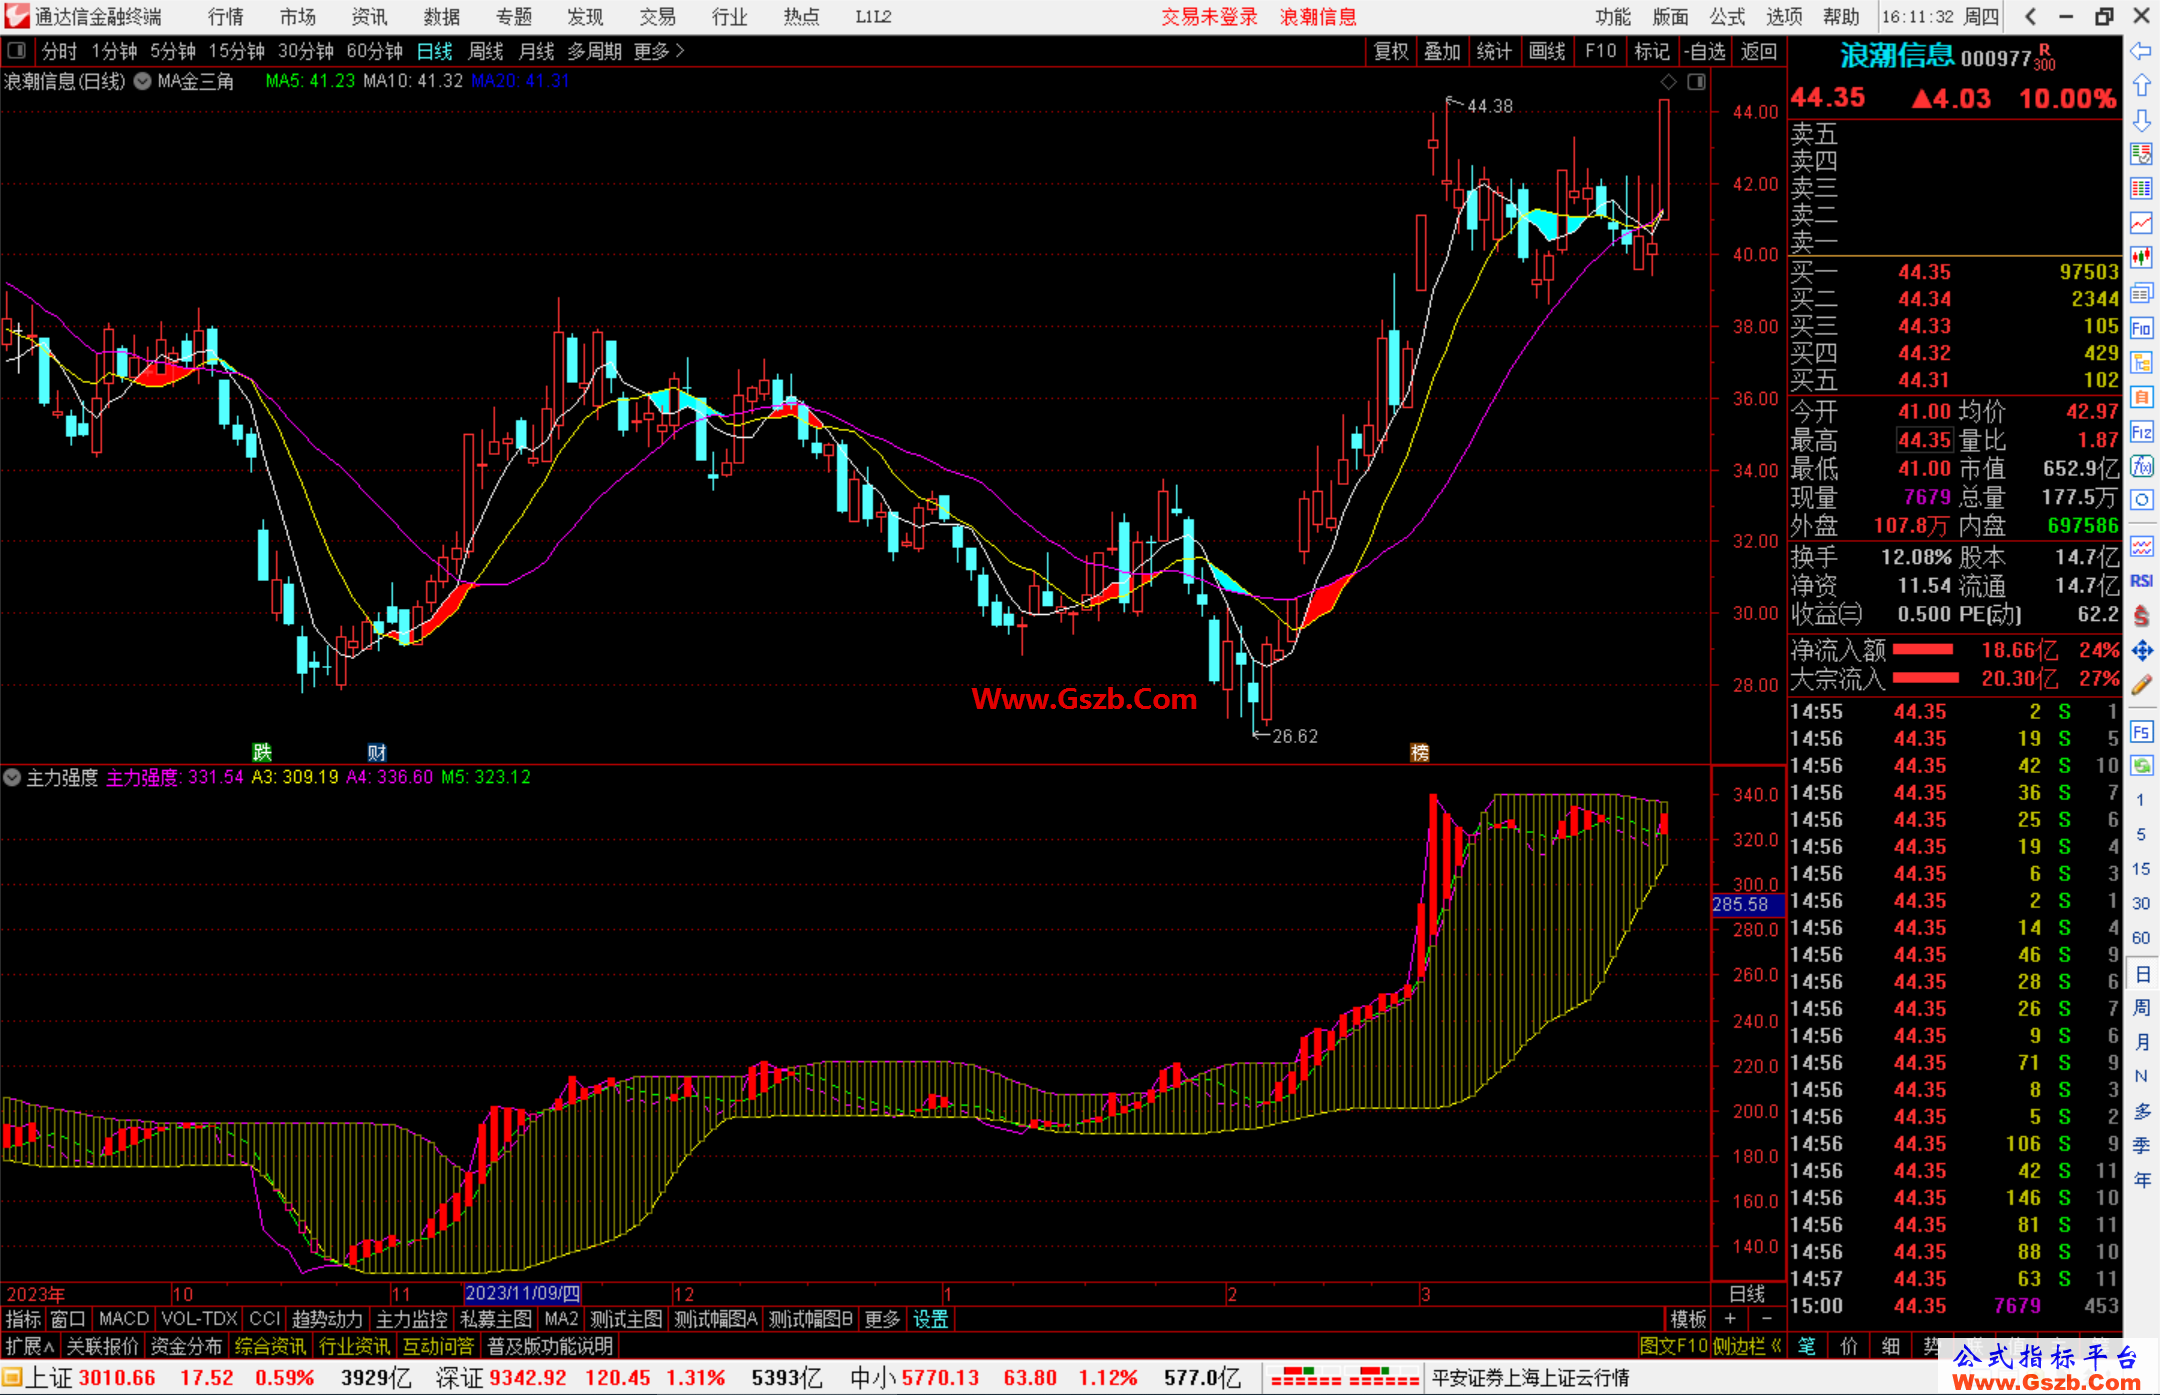The height and width of the screenshot is (1395, 2160).
Task: Click the checklist table icon in sidebar
Action: pos(2141,154)
